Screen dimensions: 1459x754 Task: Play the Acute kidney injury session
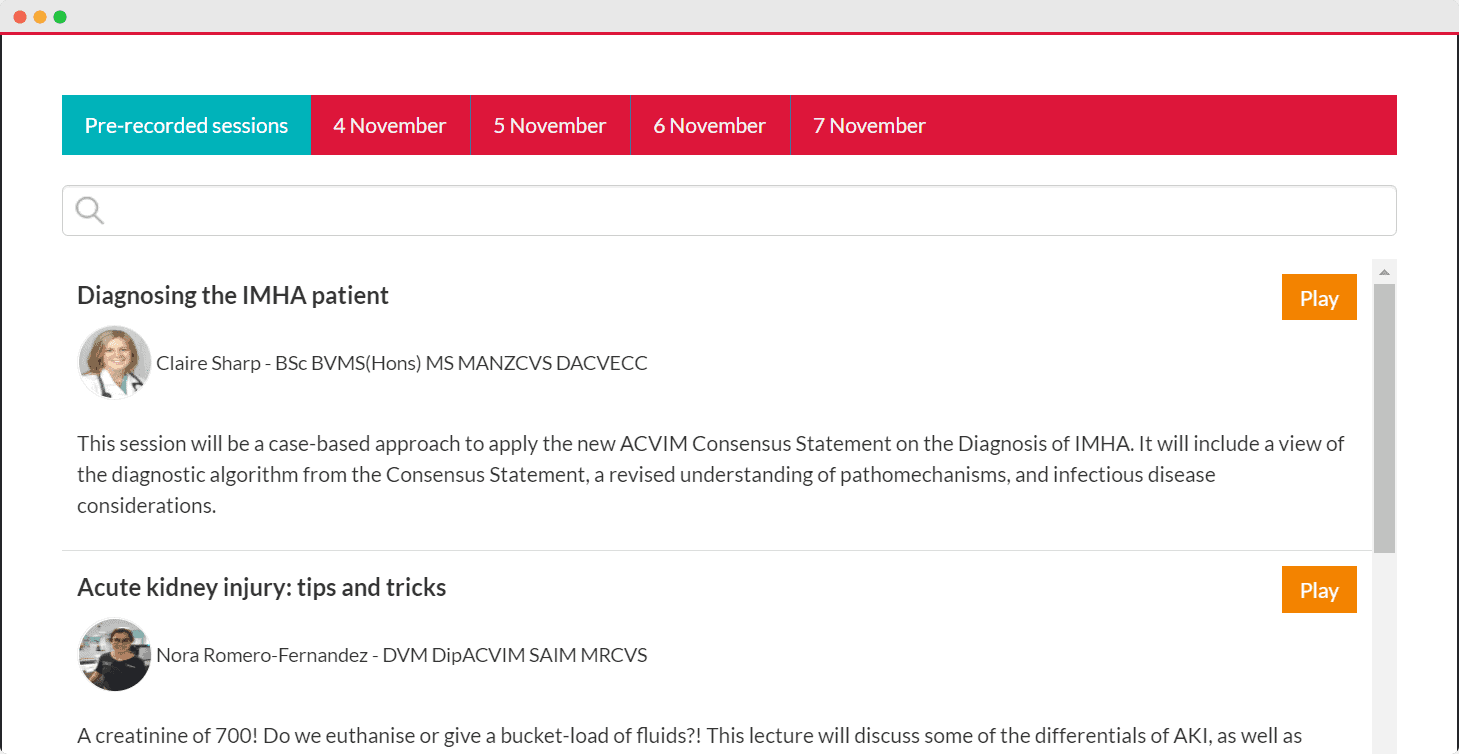pyautogui.click(x=1318, y=590)
